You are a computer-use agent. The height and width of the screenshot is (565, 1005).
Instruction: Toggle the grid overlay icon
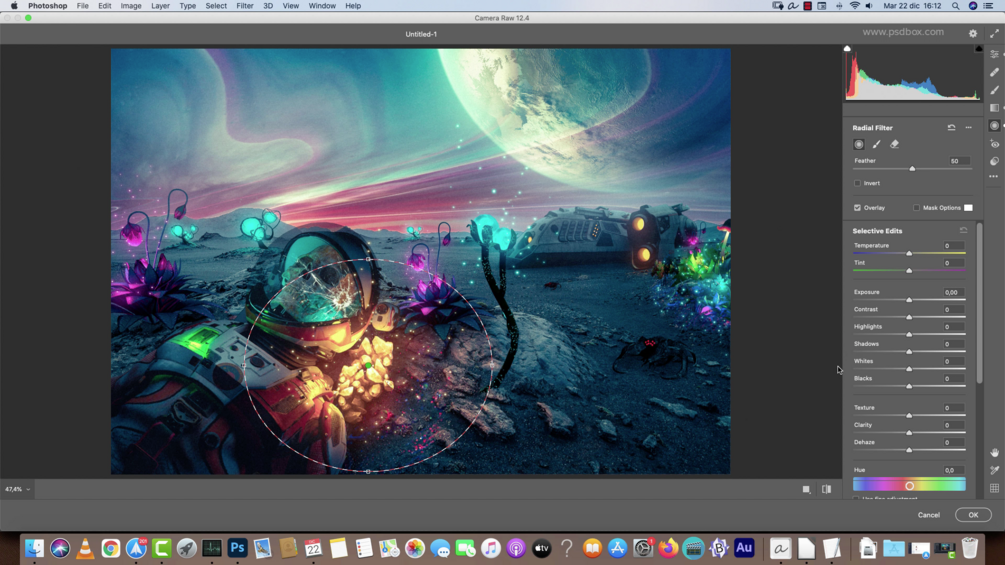pyautogui.click(x=994, y=488)
